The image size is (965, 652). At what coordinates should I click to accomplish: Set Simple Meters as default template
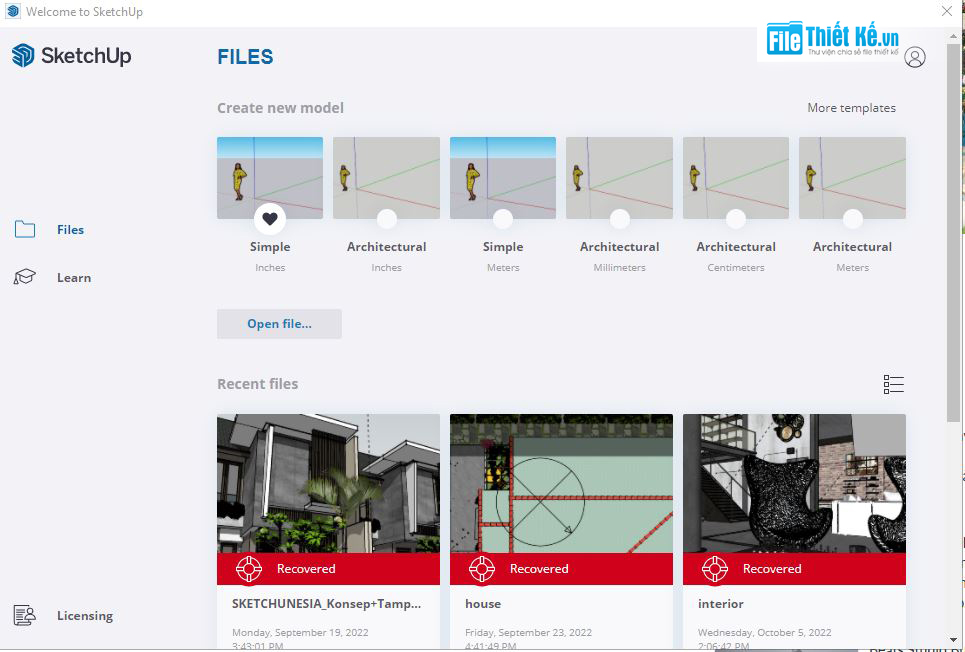[503, 219]
